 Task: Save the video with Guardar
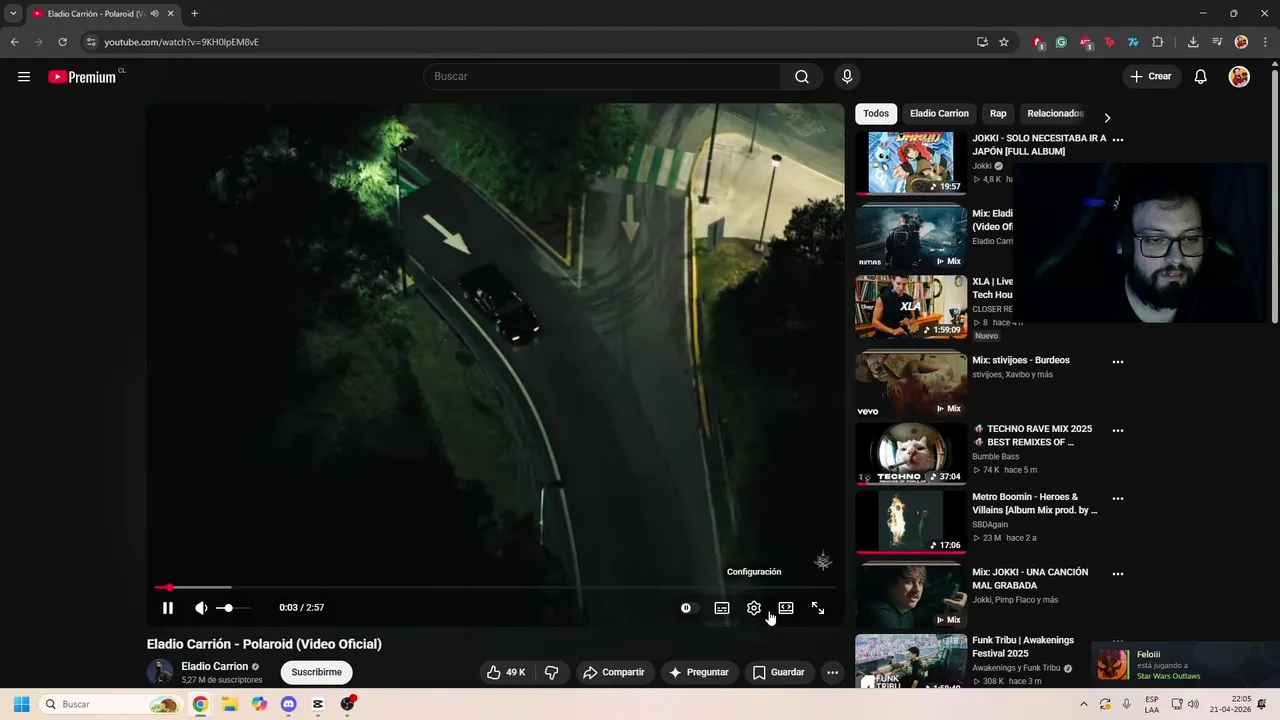(778, 672)
